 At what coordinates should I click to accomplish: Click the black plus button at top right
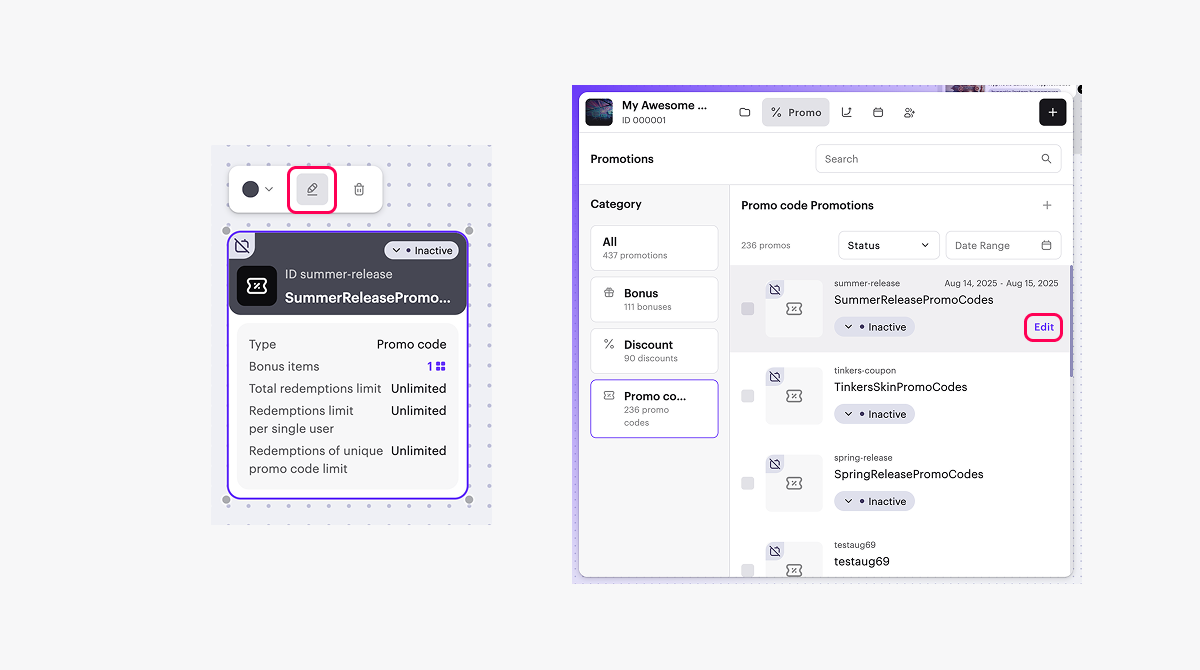[x=1052, y=112]
